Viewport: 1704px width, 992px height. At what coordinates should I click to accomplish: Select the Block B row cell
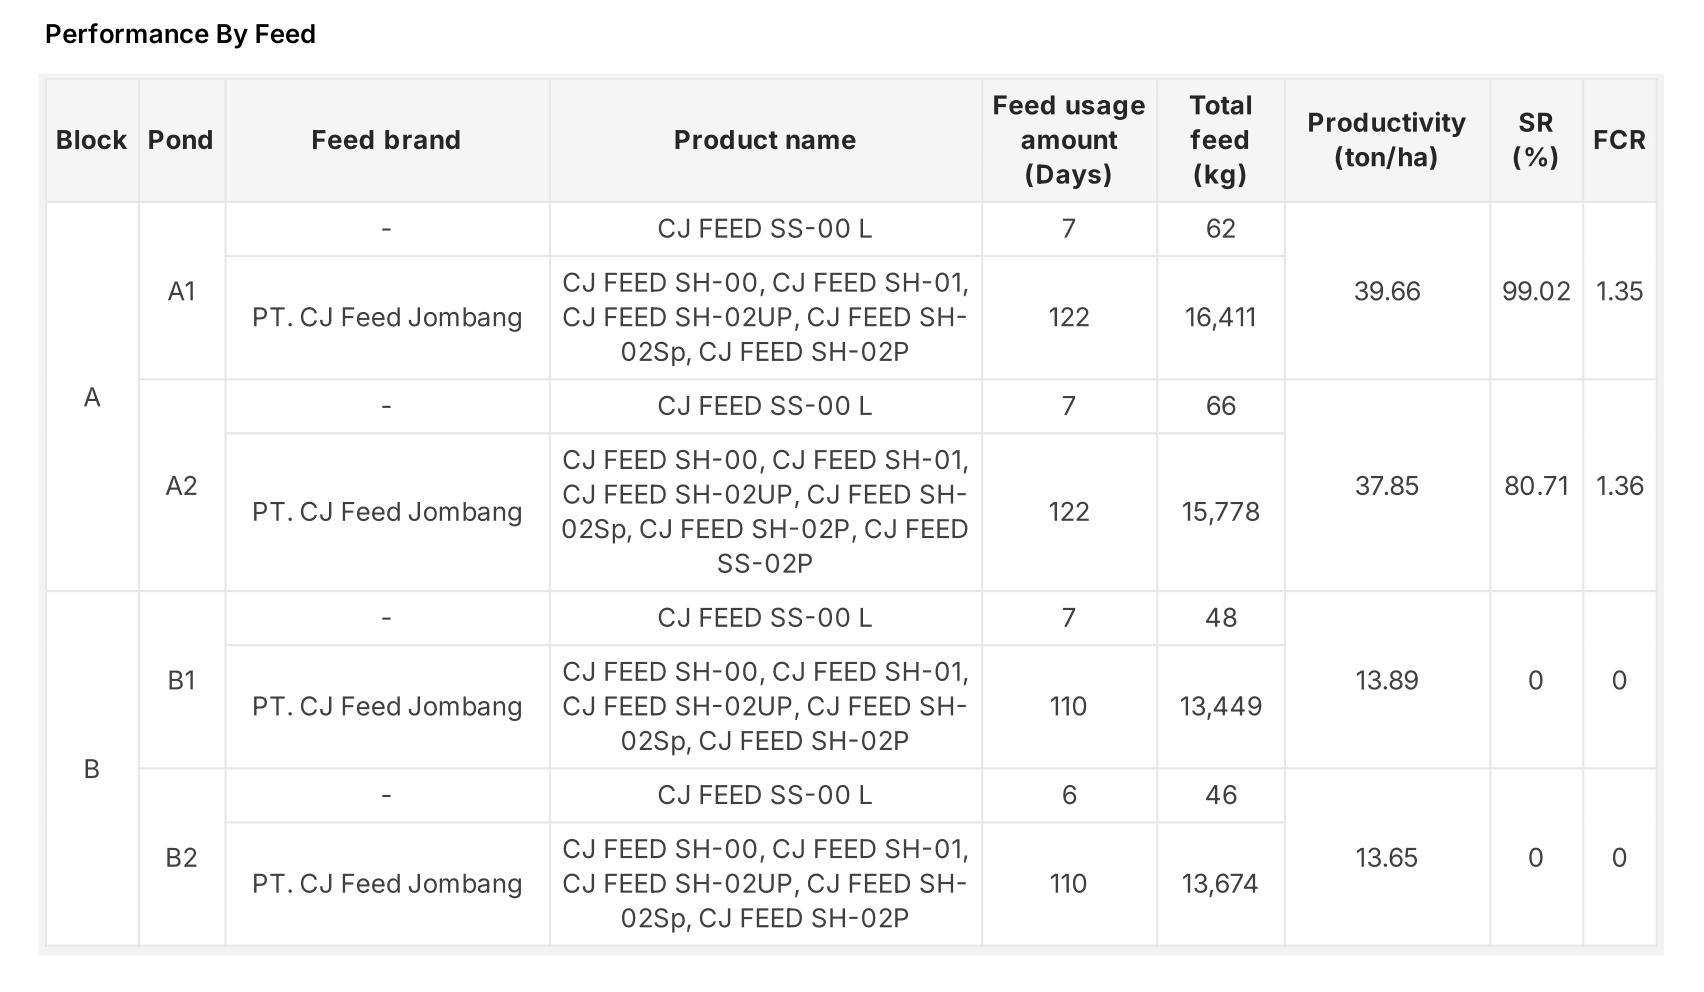(92, 769)
